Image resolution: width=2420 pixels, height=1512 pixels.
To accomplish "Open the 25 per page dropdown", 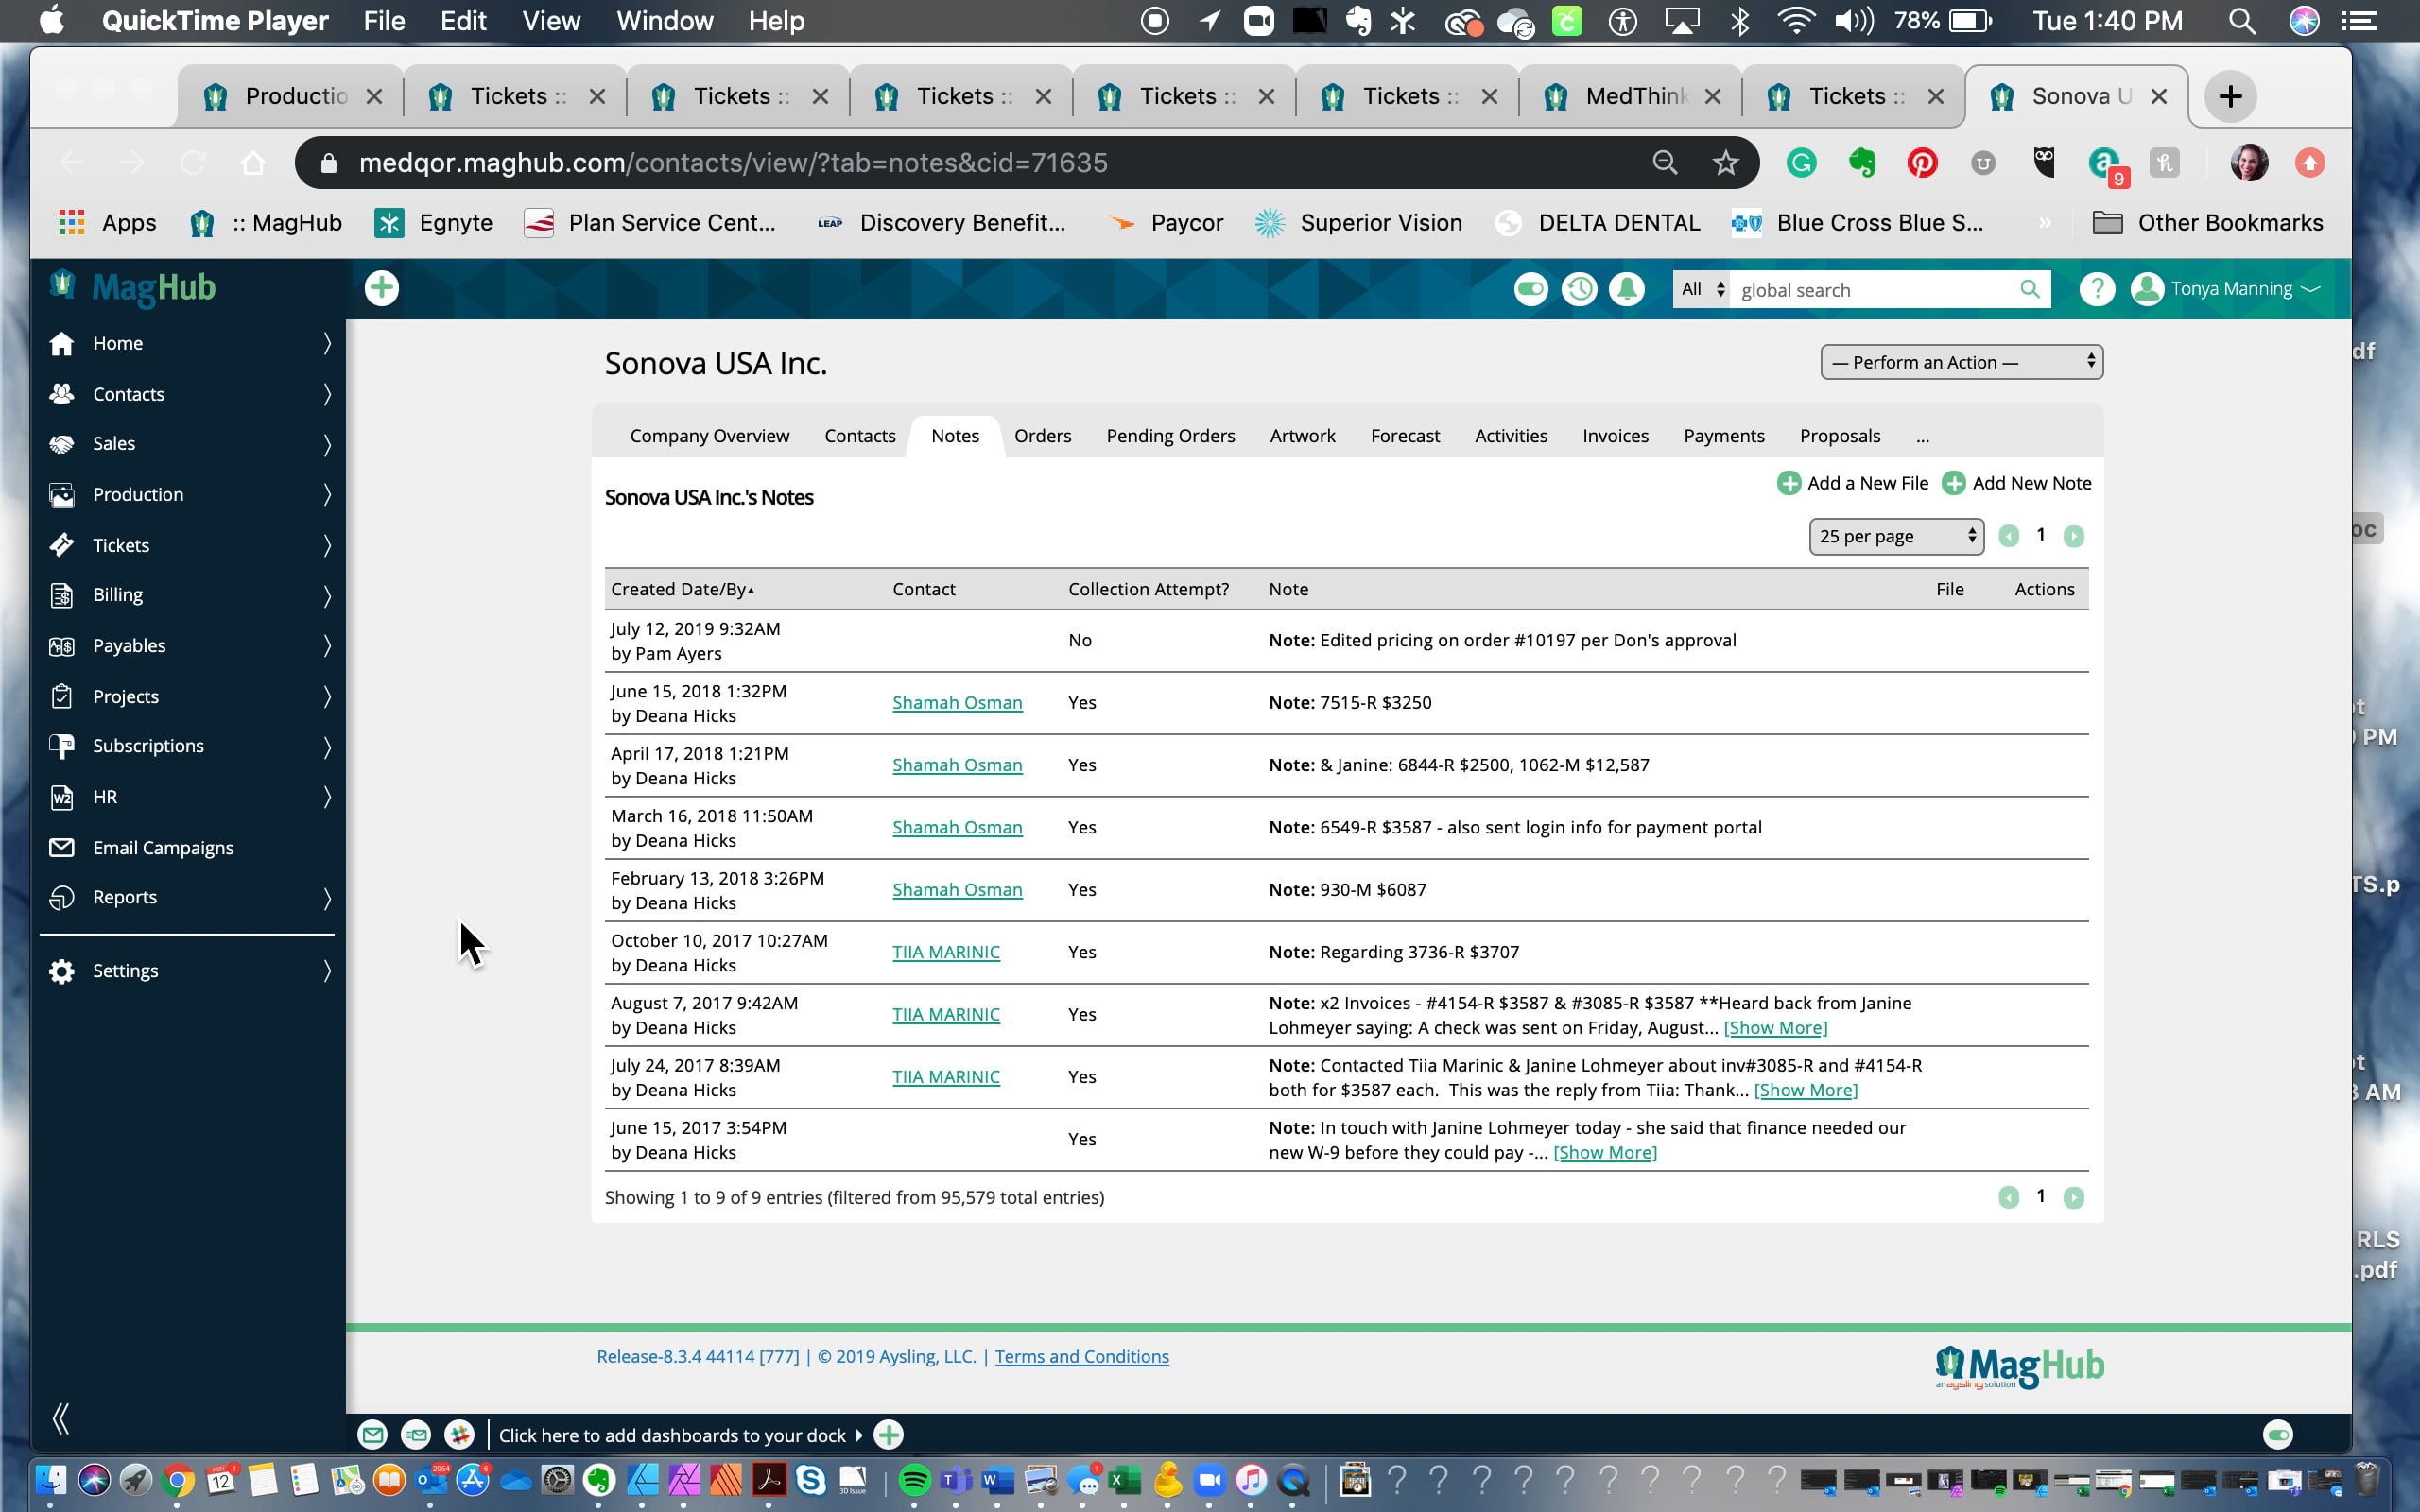I will tap(1896, 536).
